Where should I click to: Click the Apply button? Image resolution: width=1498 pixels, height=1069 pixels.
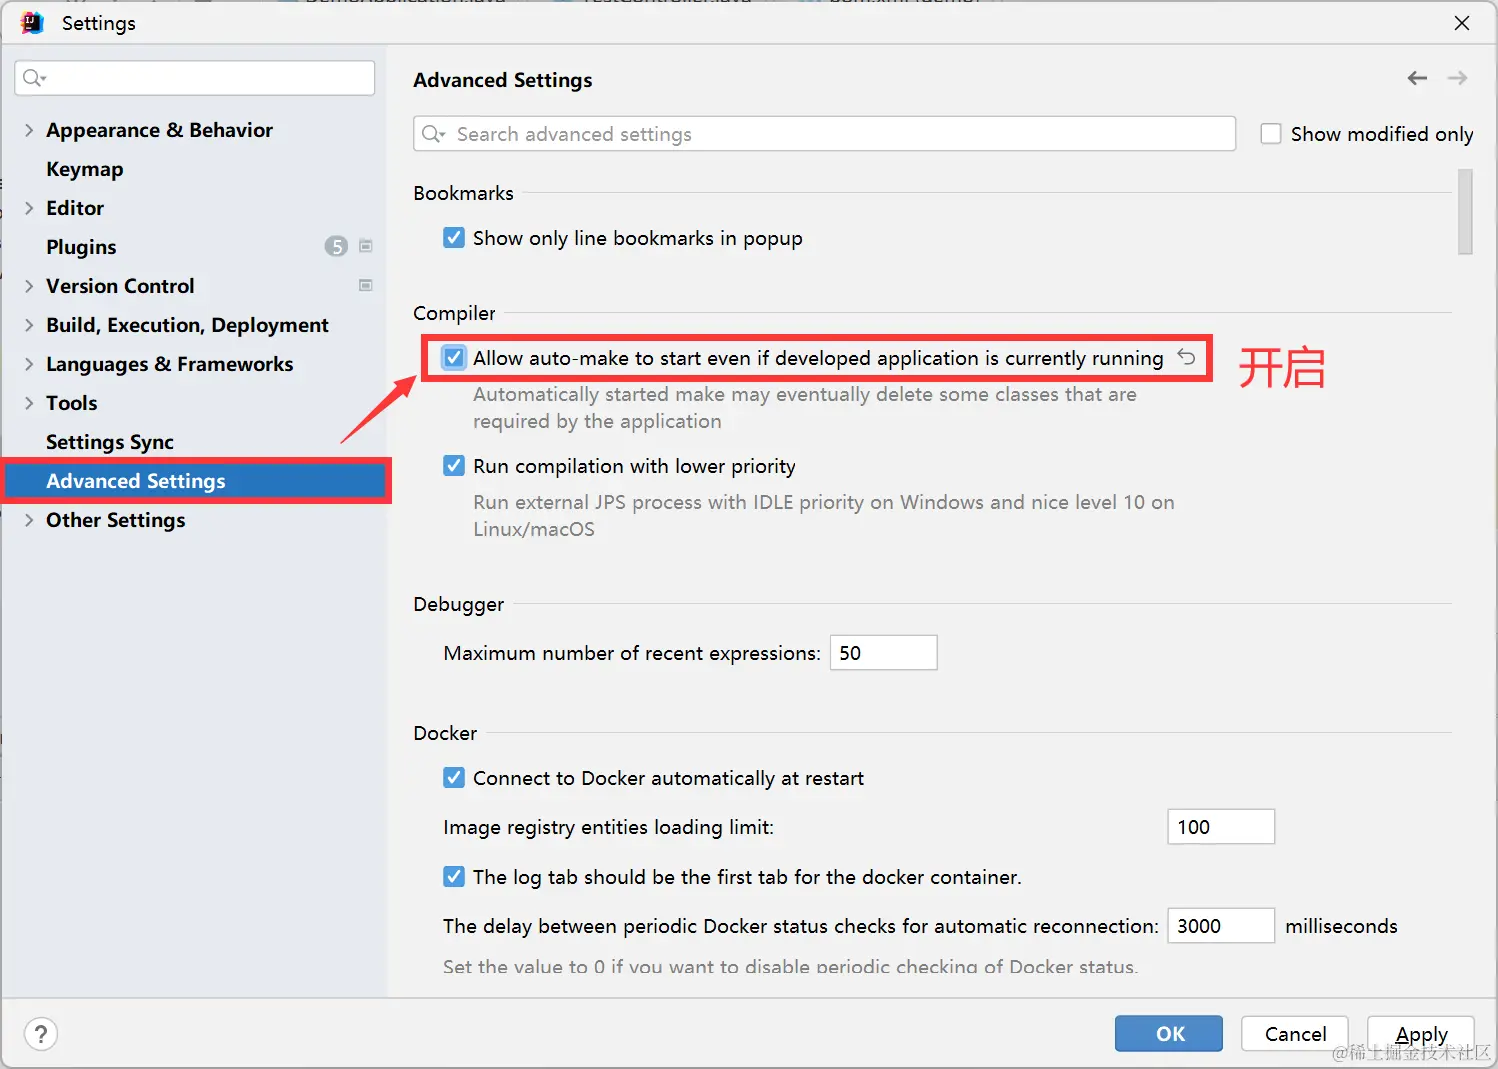(x=1421, y=1034)
